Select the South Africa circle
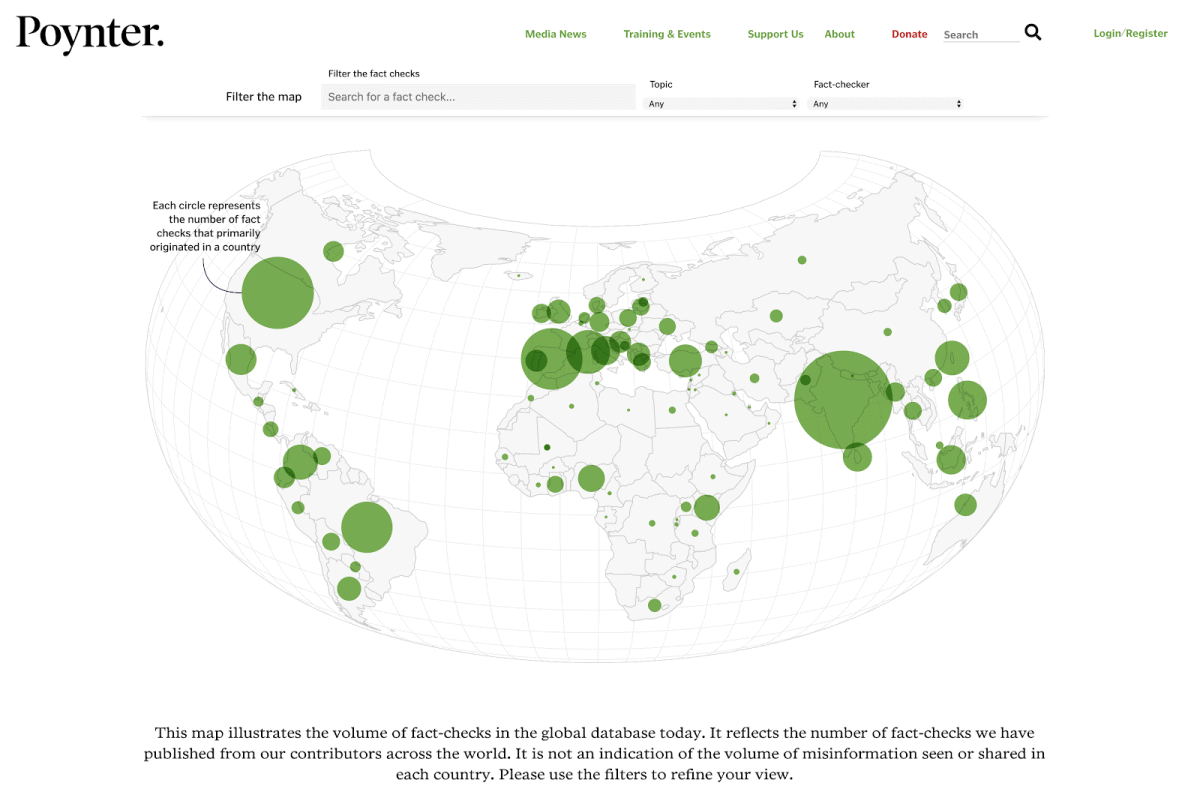The height and width of the screenshot is (804, 1200). (655, 605)
